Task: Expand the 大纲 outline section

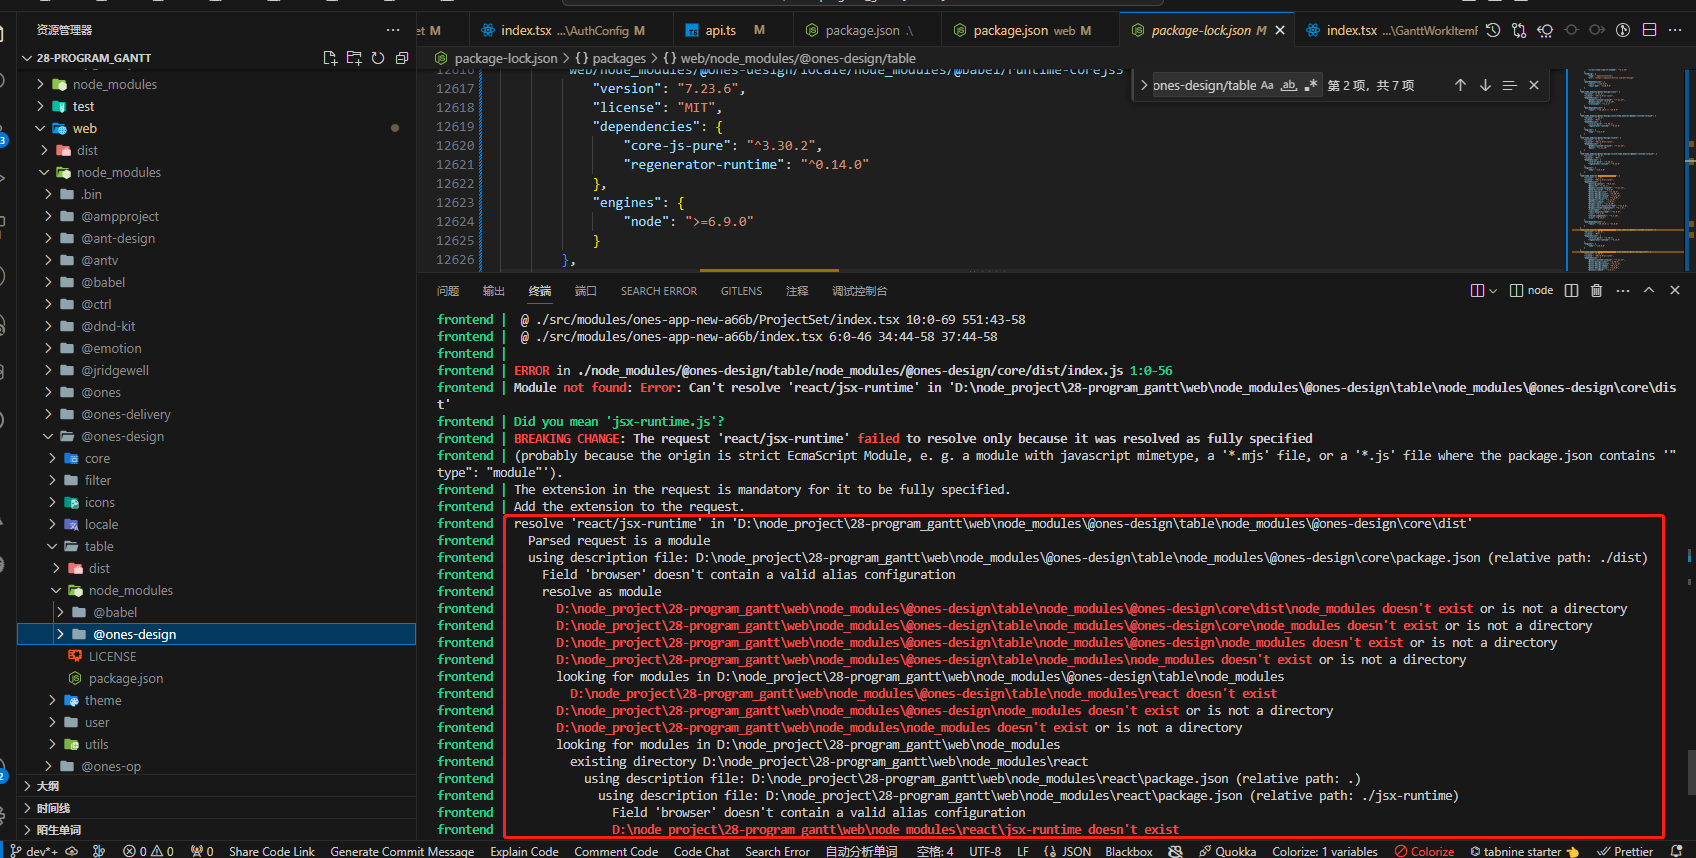Action: tap(217, 786)
